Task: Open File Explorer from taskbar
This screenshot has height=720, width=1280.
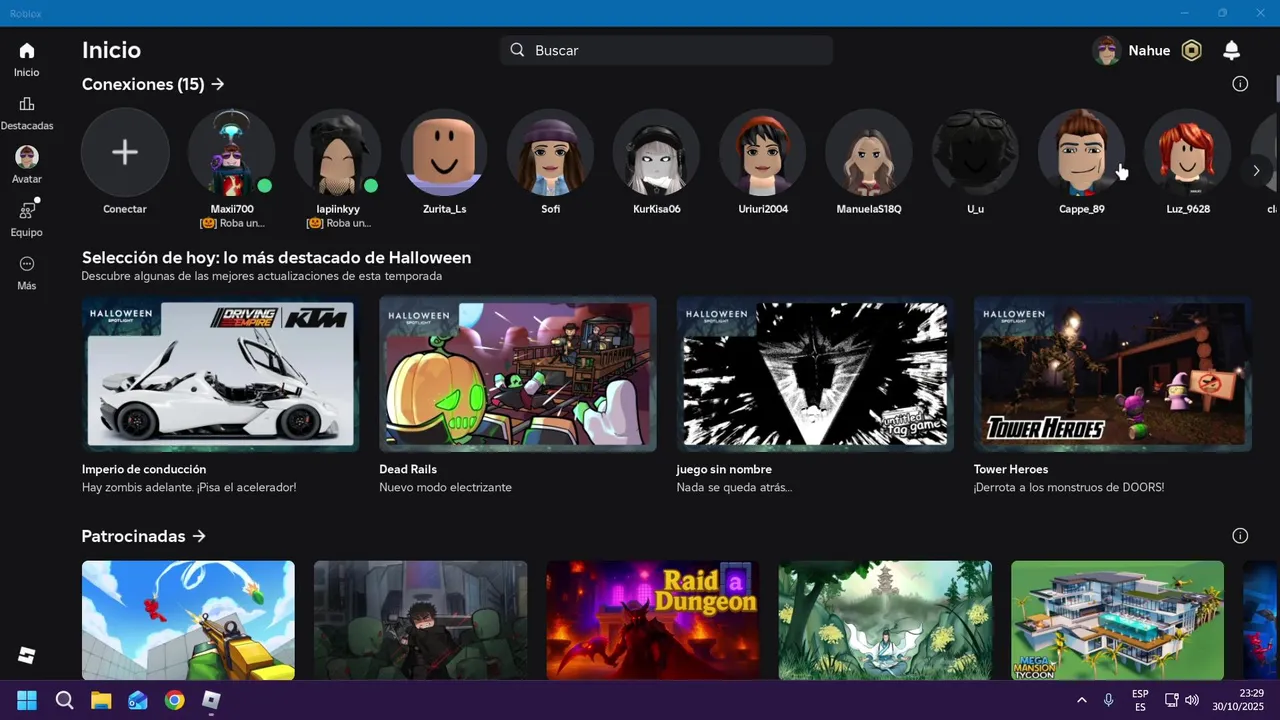Action: [x=101, y=700]
